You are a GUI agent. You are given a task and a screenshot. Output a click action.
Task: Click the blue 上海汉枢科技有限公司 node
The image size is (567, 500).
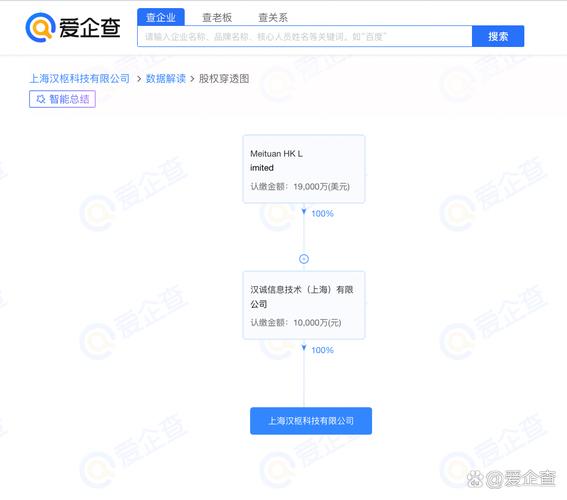coord(311,421)
